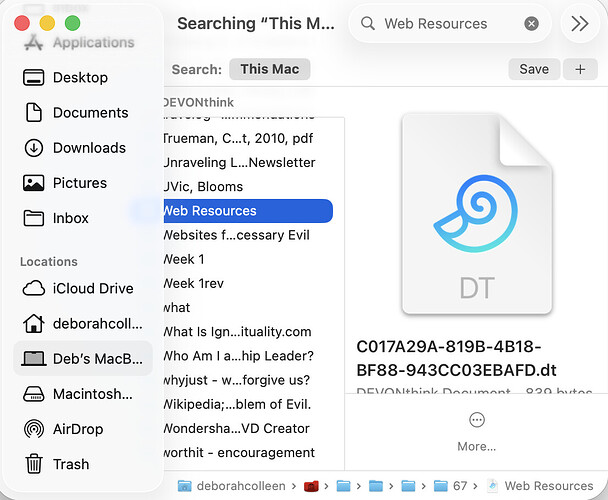Show more toolbar items via double chevron
The height and width of the screenshot is (500, 608).
(580, 24)
